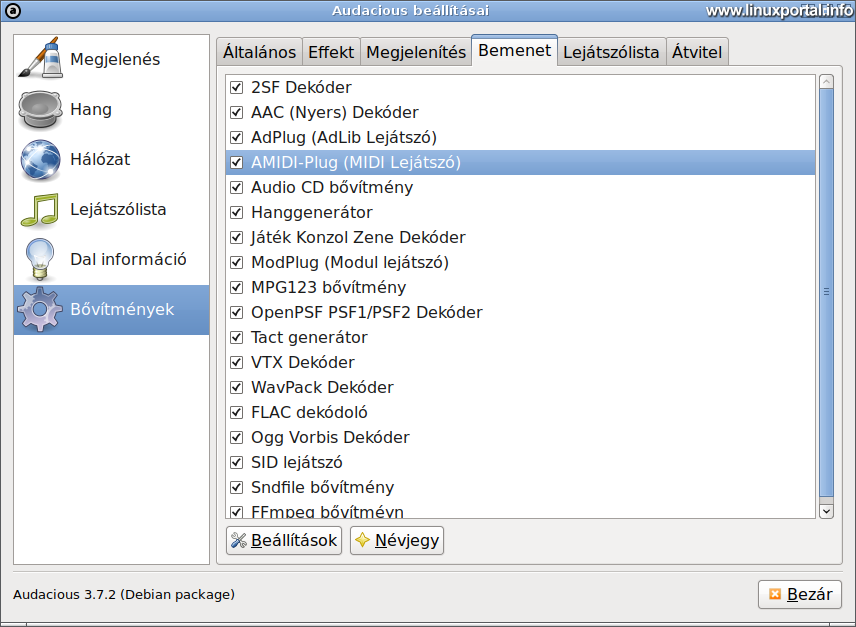Select the Bemenet tab

(514, 50)
